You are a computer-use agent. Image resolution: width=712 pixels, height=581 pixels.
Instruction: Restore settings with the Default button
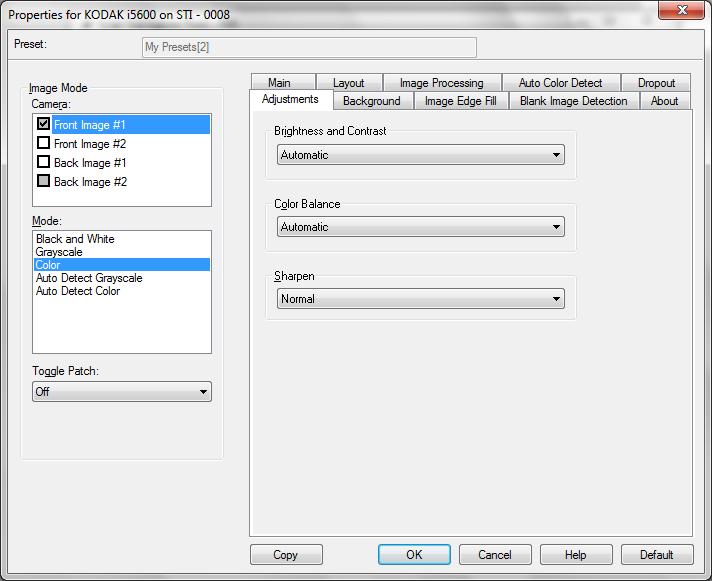point(657,555)
